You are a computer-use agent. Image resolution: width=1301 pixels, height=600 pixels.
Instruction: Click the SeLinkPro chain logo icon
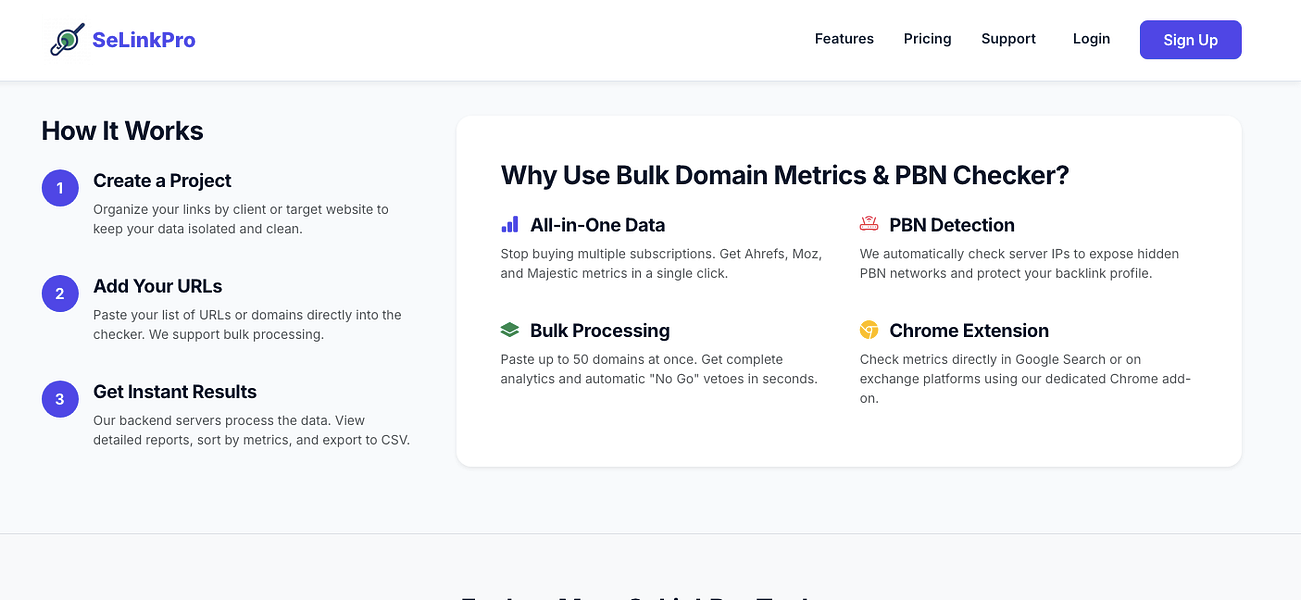[67, 40]
